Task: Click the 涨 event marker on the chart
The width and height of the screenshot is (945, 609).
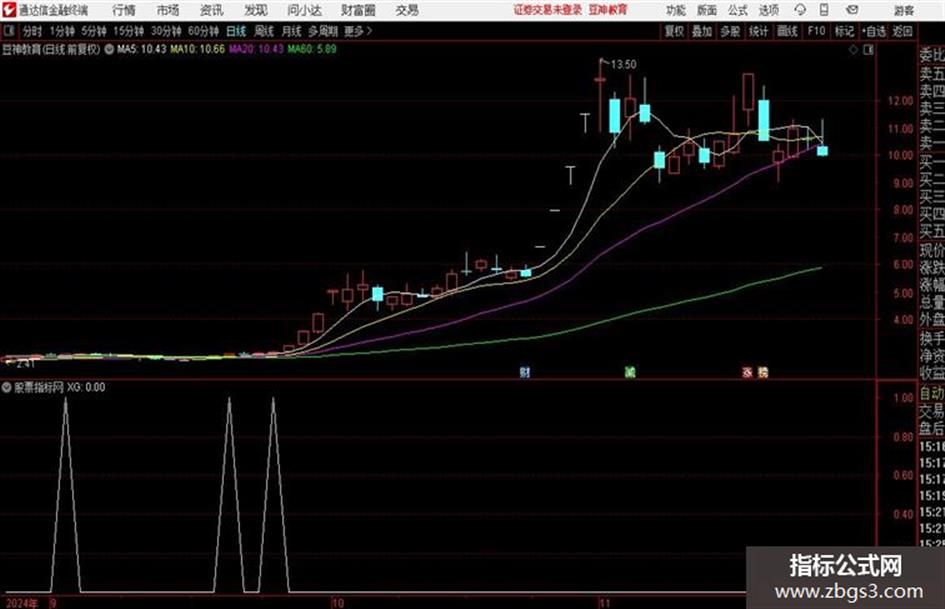Action: pos(747,372)
